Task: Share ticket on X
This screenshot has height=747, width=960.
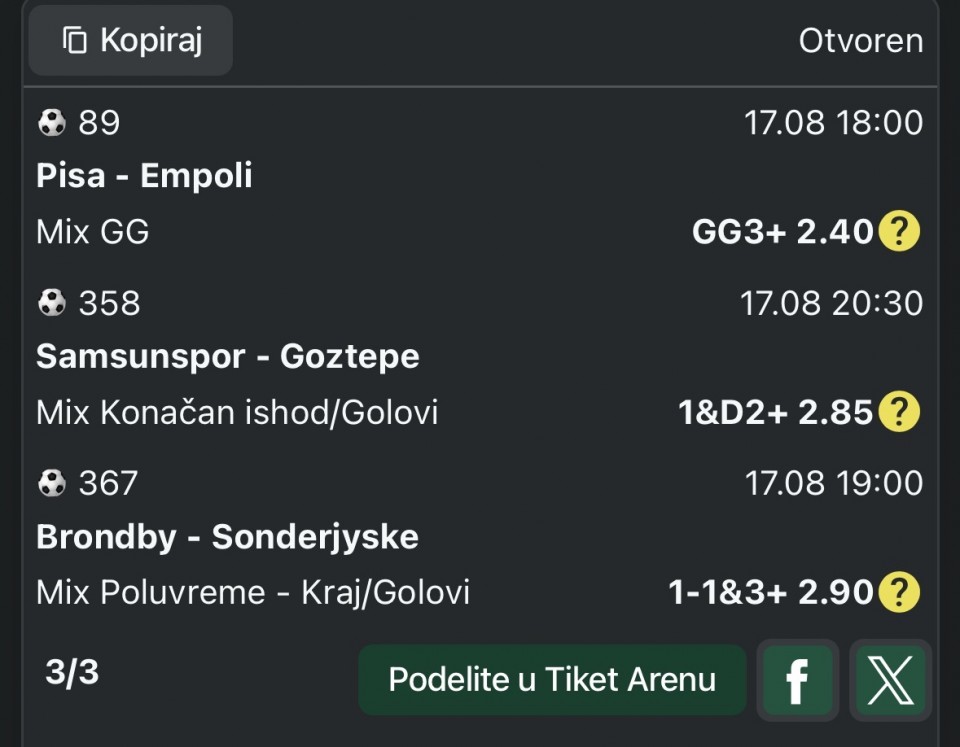Action: 890,679
